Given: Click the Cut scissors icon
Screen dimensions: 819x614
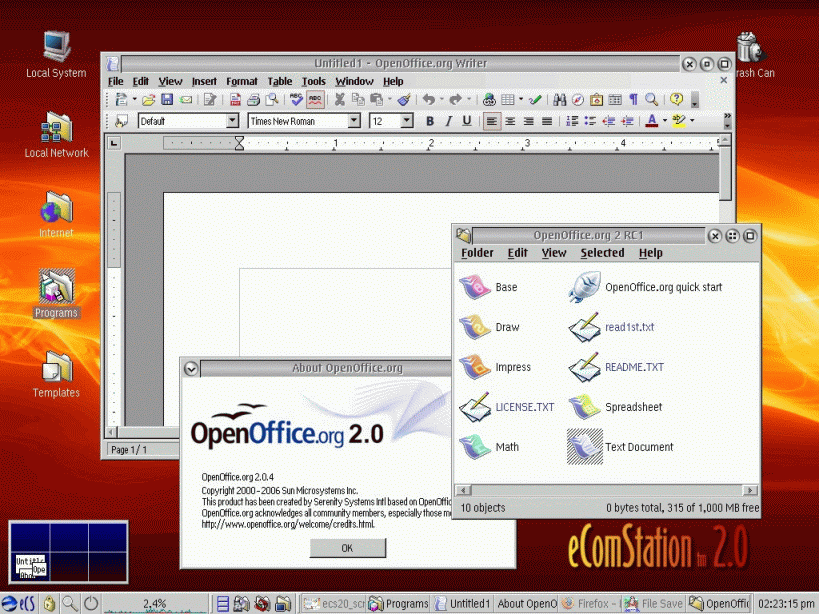Looking at the screenshot, I should tap(340, 99).
